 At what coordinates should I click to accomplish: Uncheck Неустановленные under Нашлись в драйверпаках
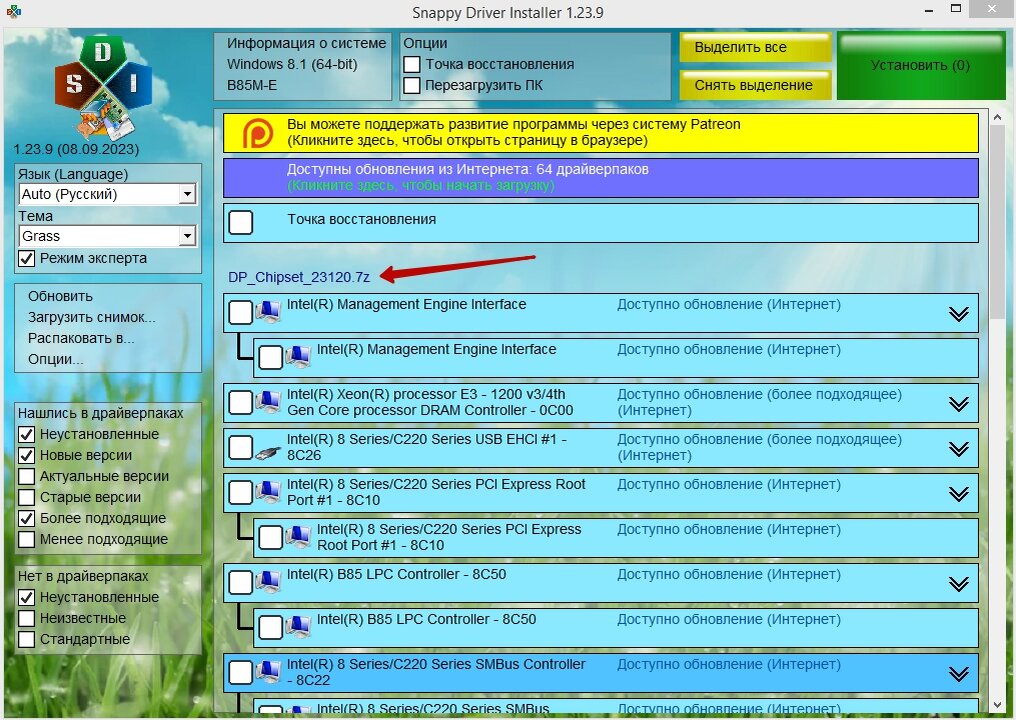27,434
